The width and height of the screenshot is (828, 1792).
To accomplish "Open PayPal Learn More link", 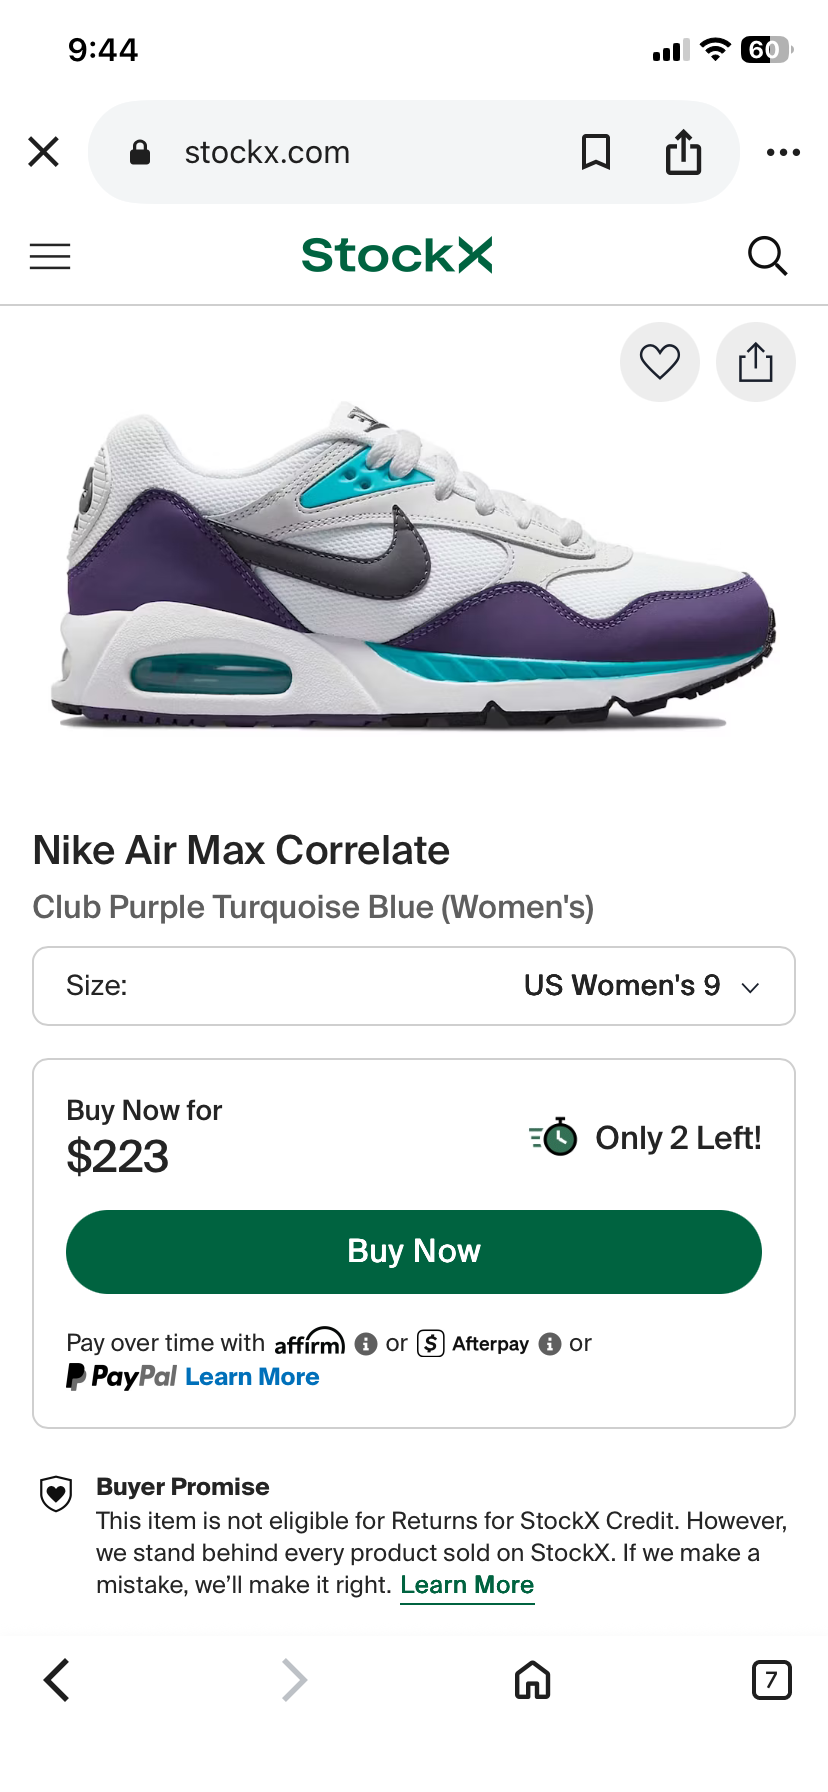I will point(252,1377).
